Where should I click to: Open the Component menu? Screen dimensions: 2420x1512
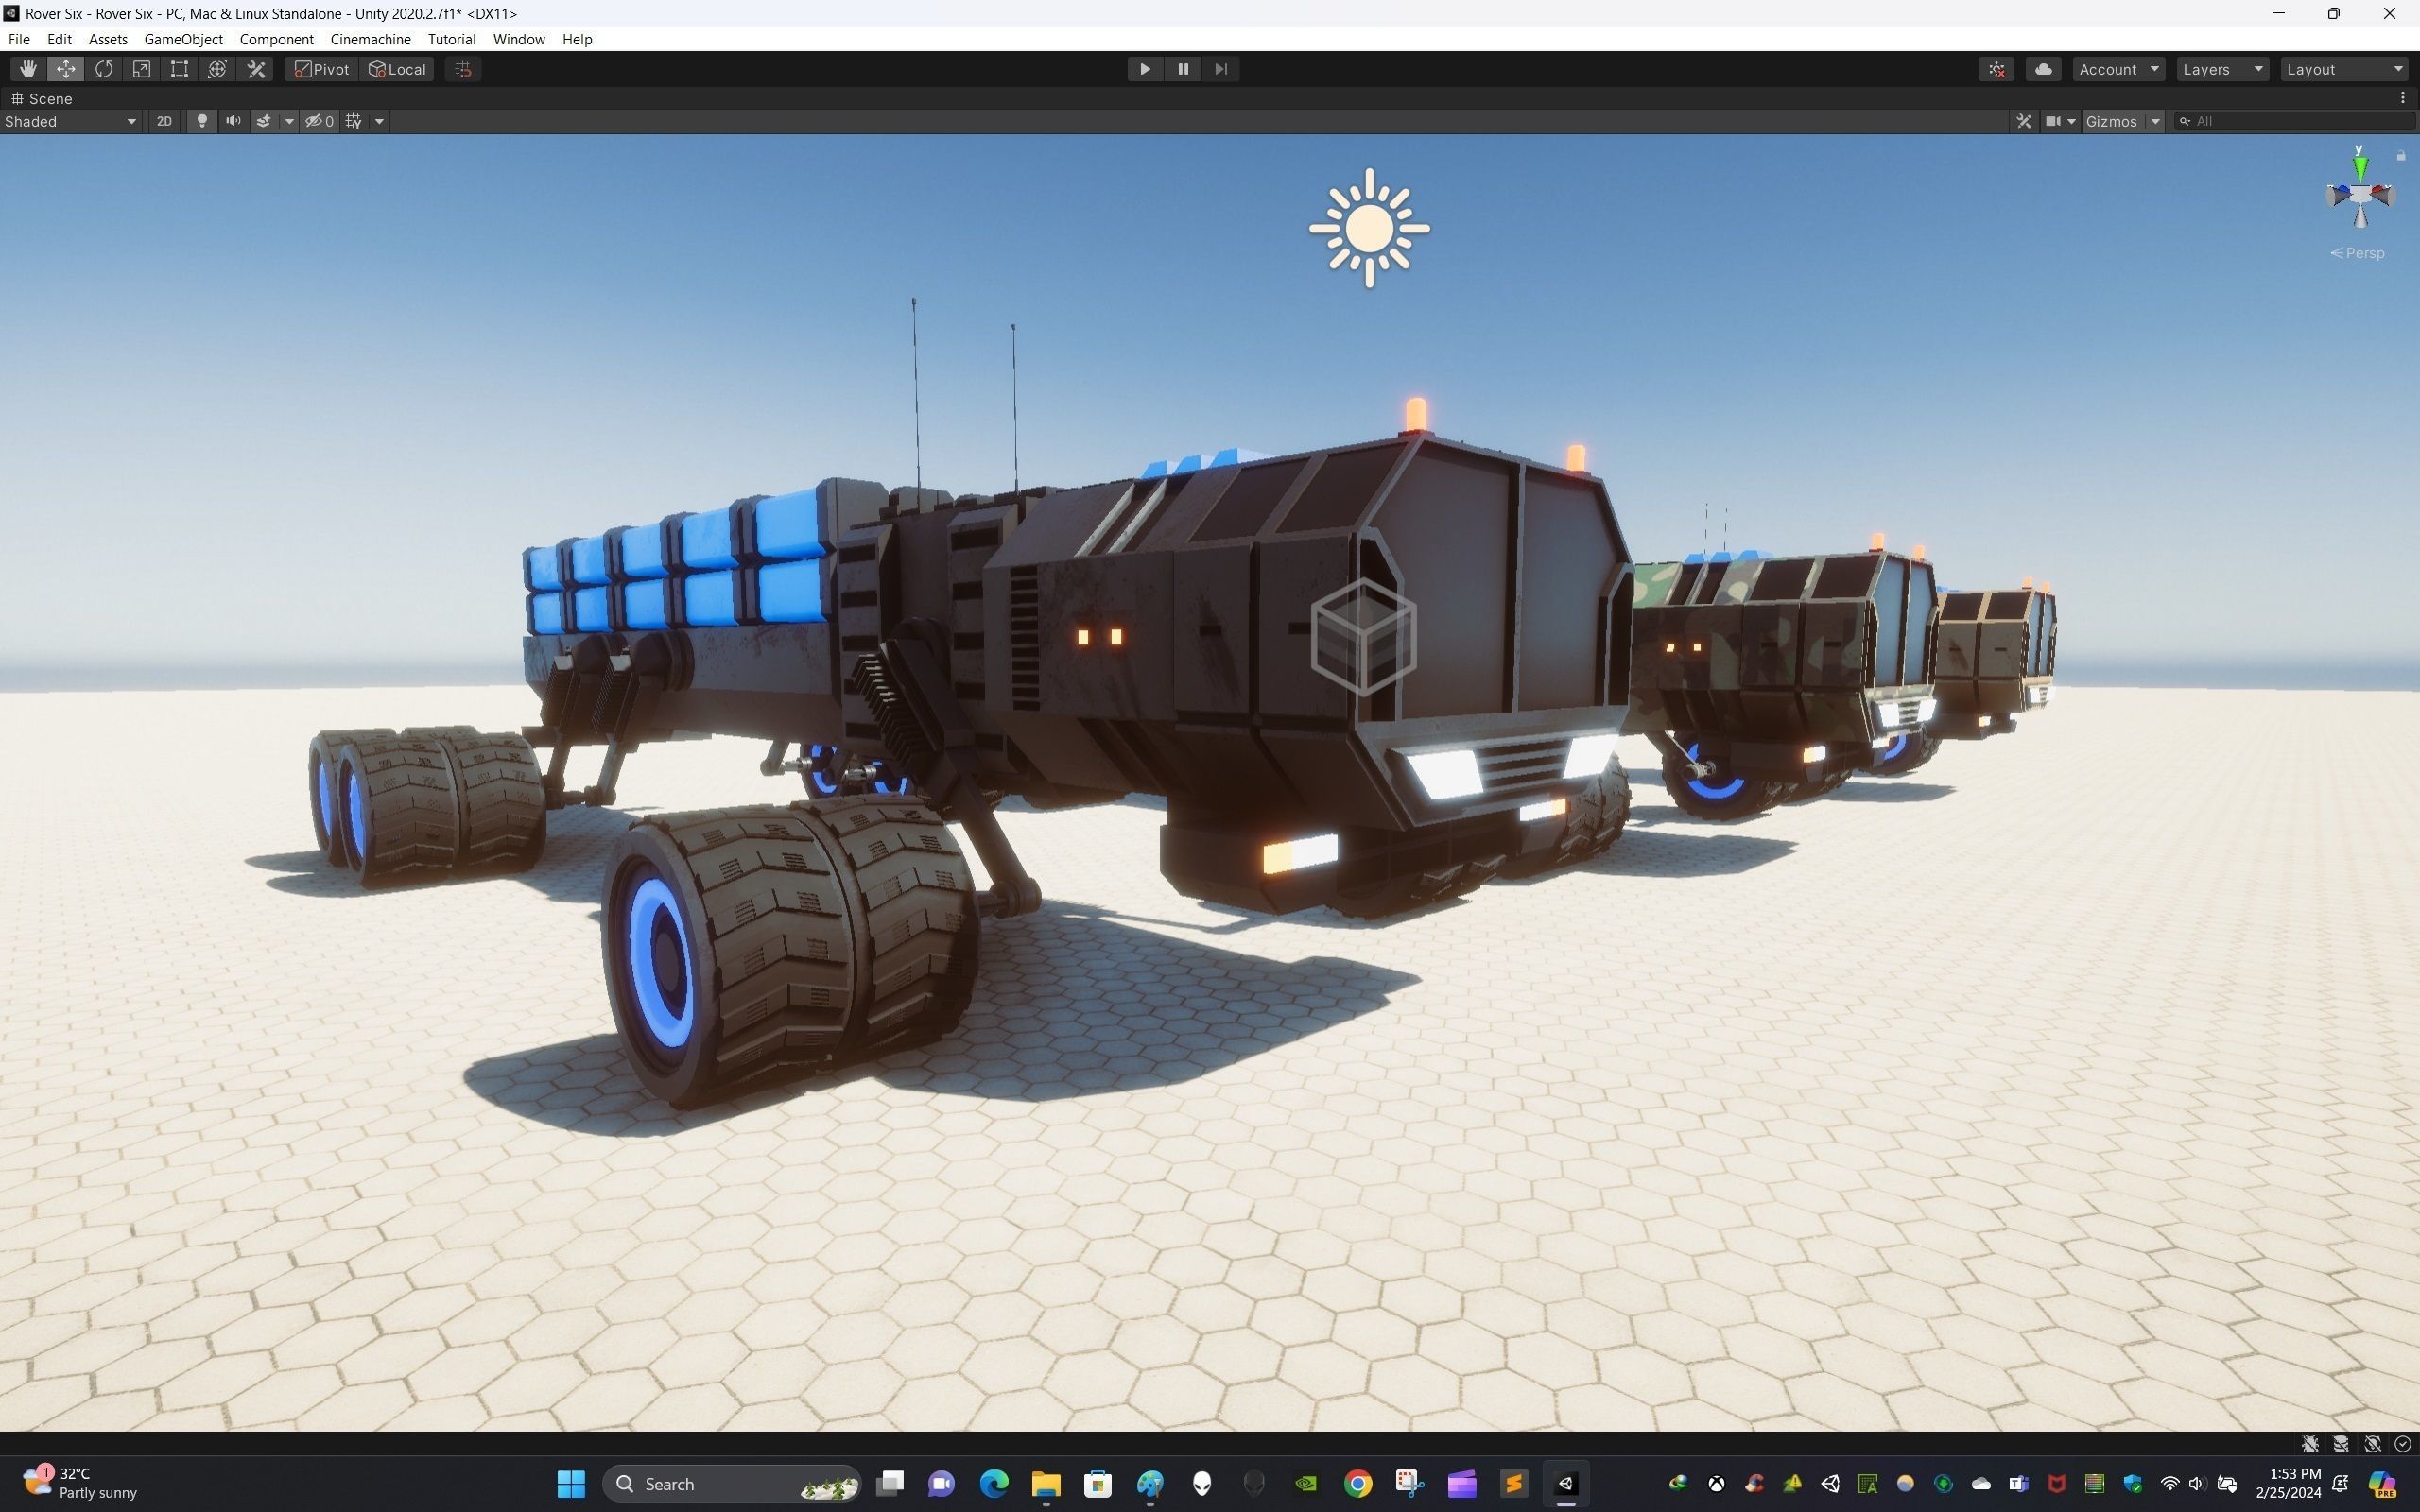[276, 39]
